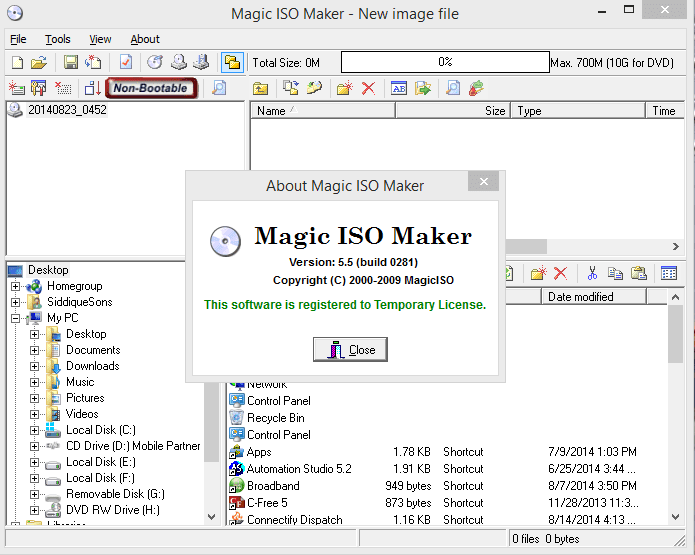Click the remove boot image icon with red X
This screenshot has width=695, height=555.
coord(62,88)
